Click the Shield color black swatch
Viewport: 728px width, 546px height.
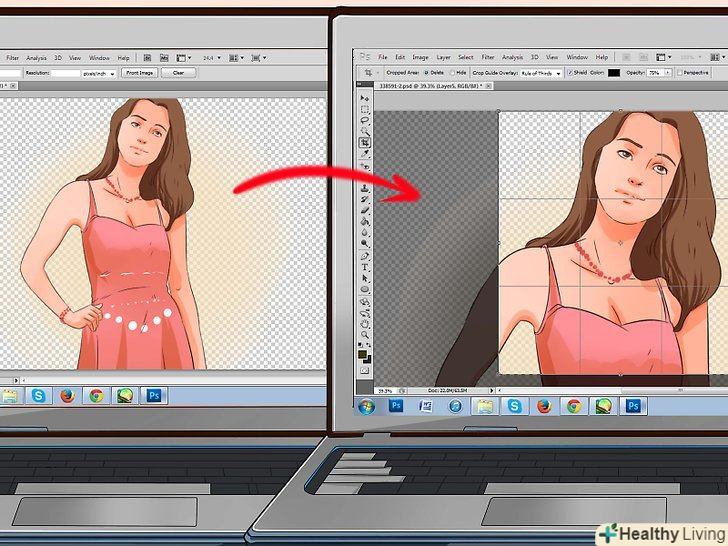click(x=614, y=73)
